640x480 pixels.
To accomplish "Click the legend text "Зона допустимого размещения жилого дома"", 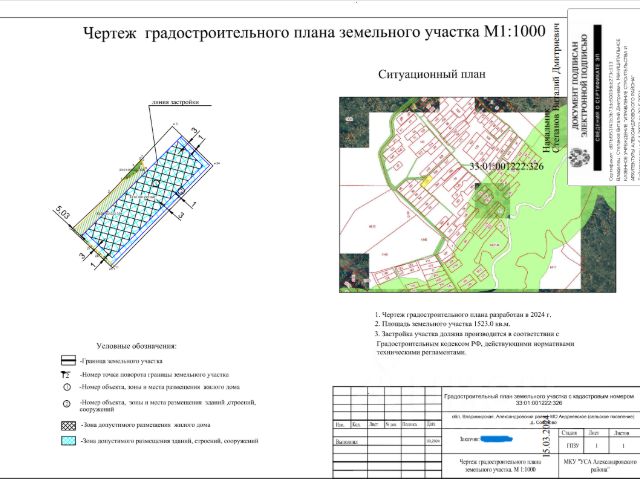I will coord(146,425).
